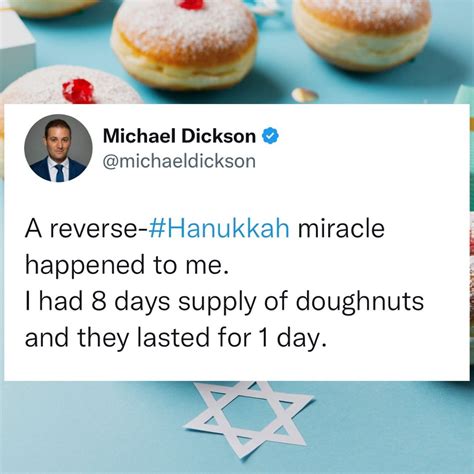Click the teal object at the right edge above the card
This screenshot has height=474, width=474.
(464, 94)
